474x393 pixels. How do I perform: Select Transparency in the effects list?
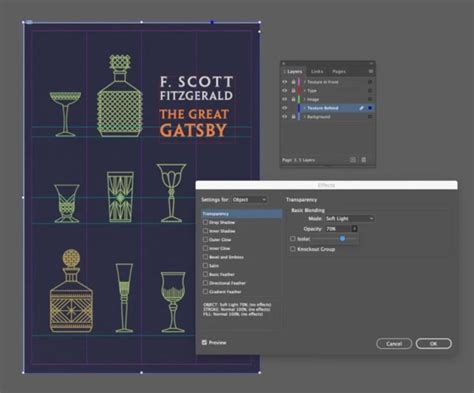pyautogui.click(x=241, y=214)
